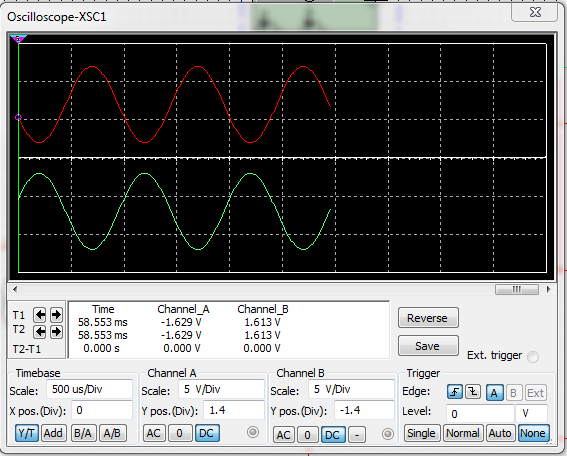Click the Reverse button

coord(428,318)
